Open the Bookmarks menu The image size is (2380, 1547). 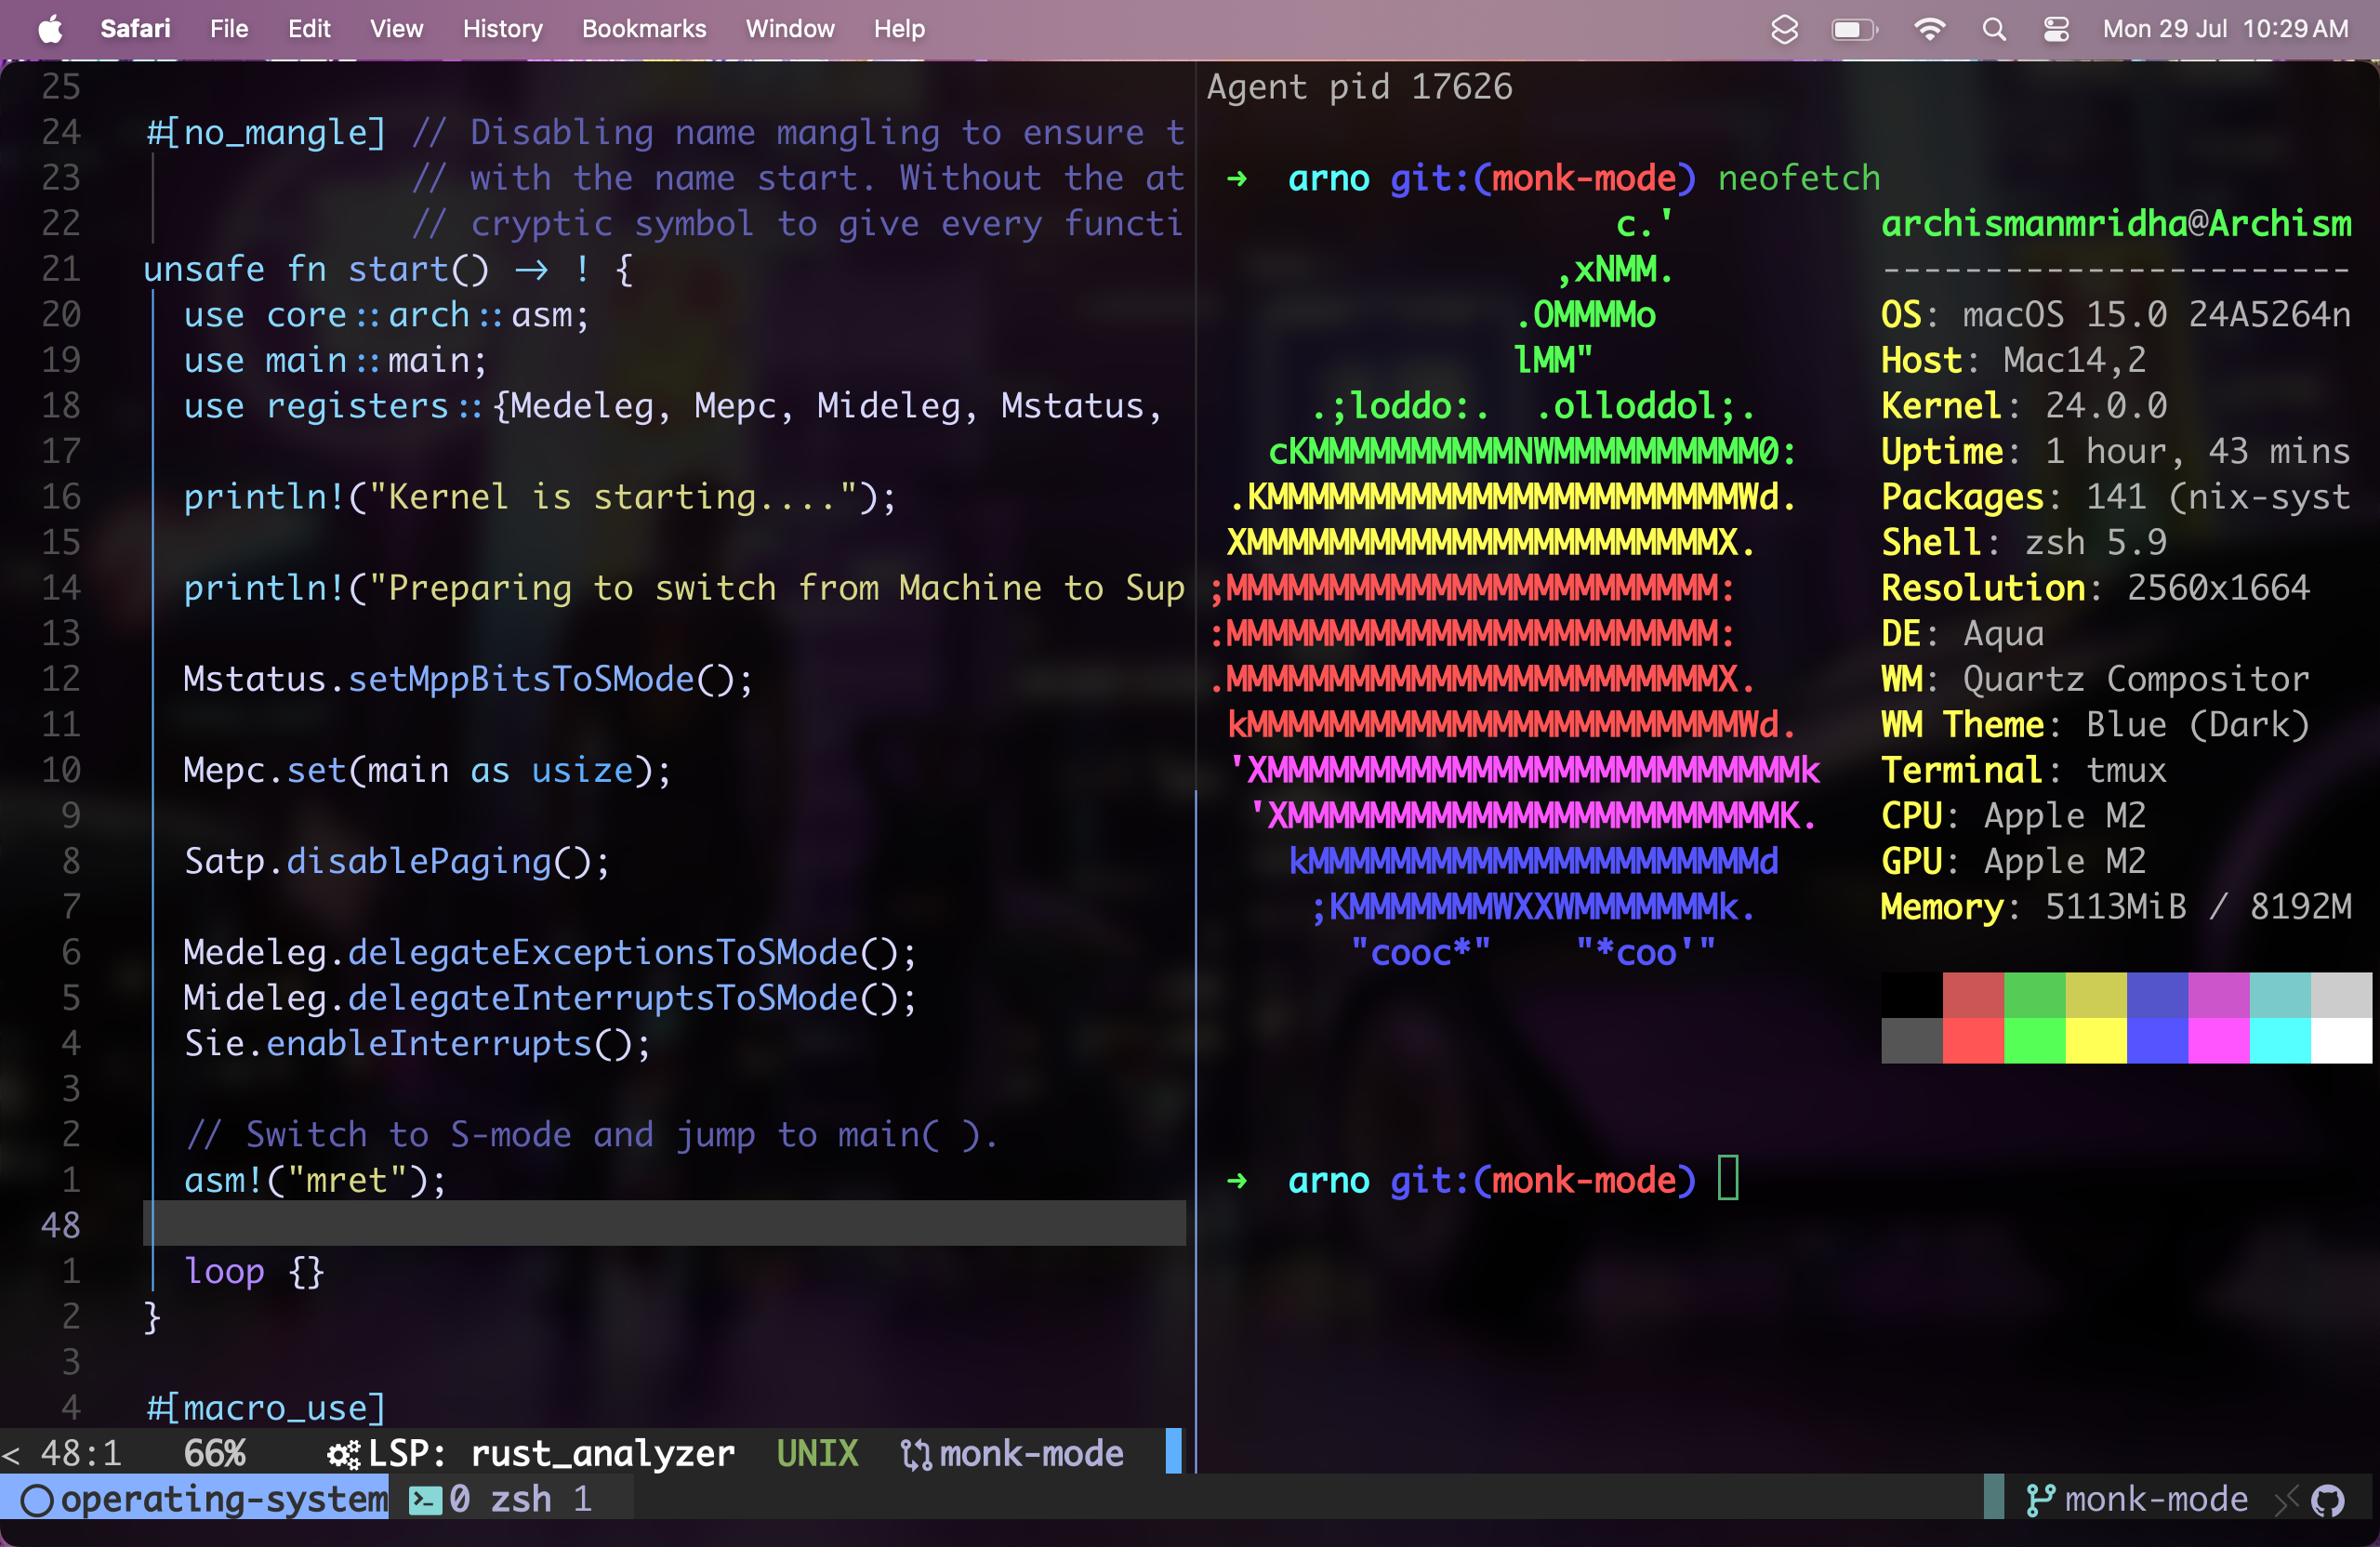click(644, 29)
